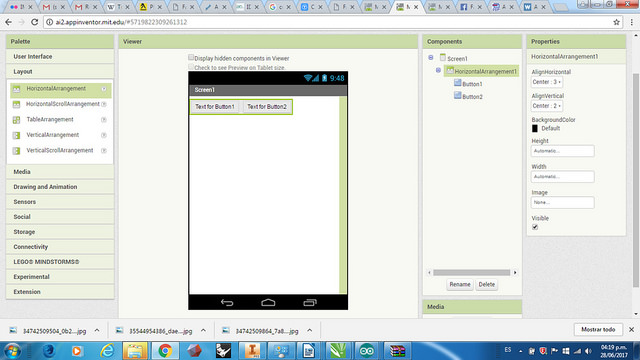Click the Screen1 icon in Components tree

pyautogui.click(x=443, y=58)
